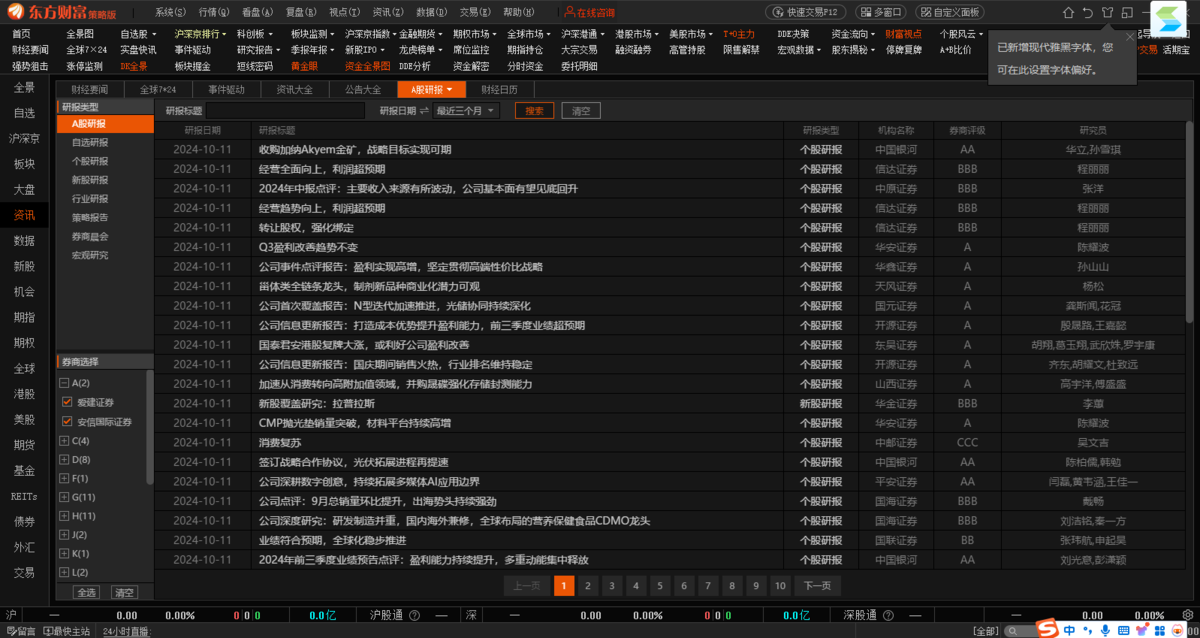Viewport: 1200px width, 638px height.
Task: Select 自选研报 in report types
Action: [x=90, y=142]
